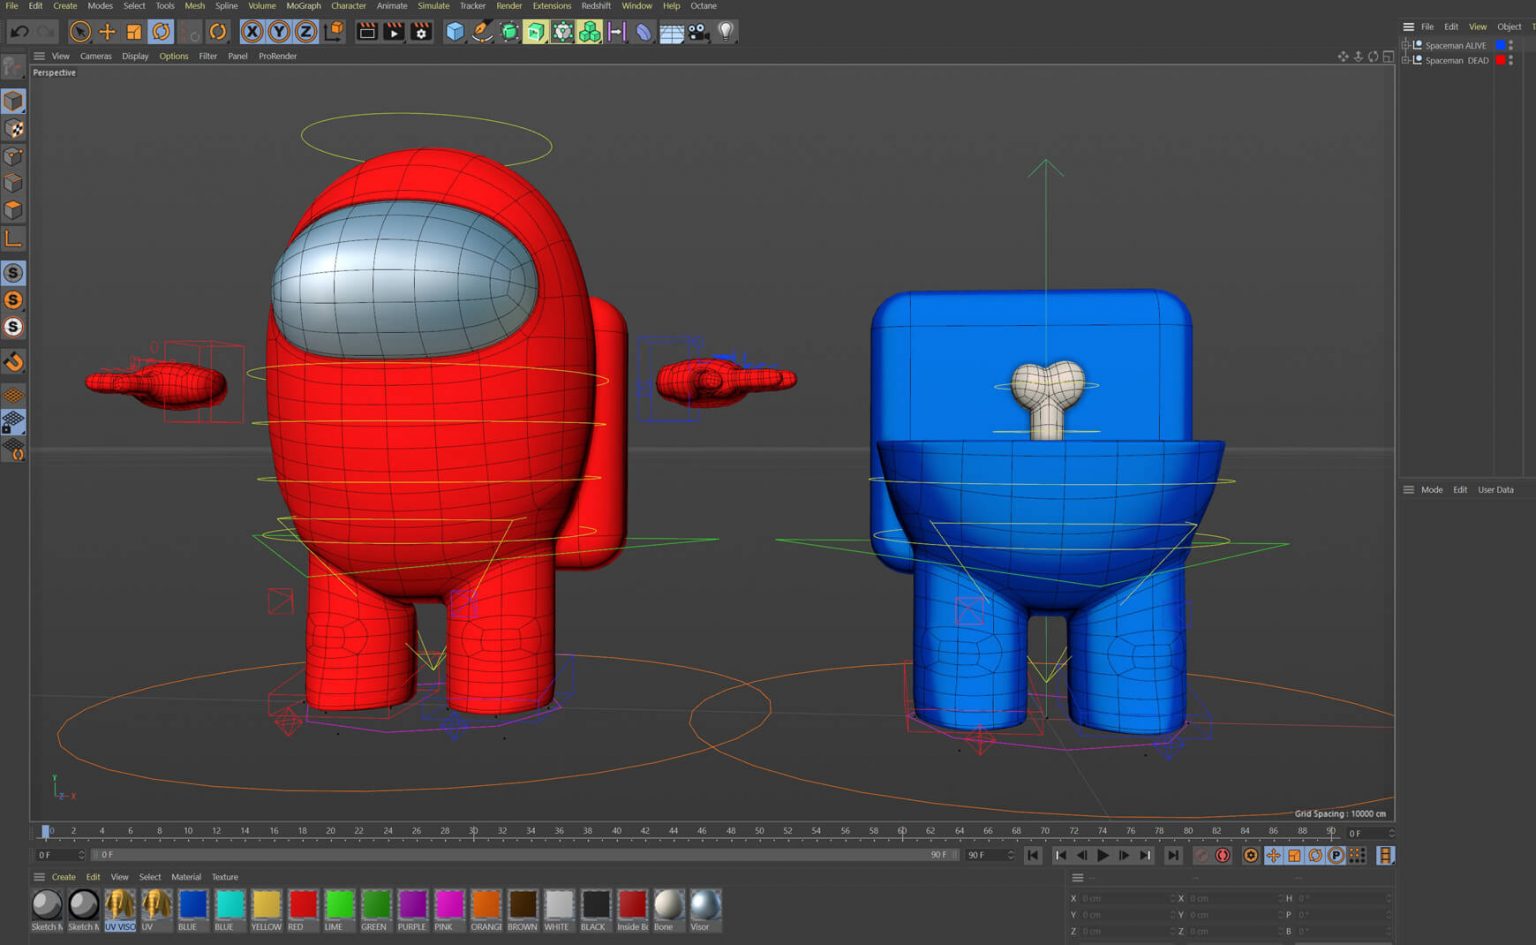
Task: Click ProRender in the viewport menu bar
Action: click(x=277, y=56)
